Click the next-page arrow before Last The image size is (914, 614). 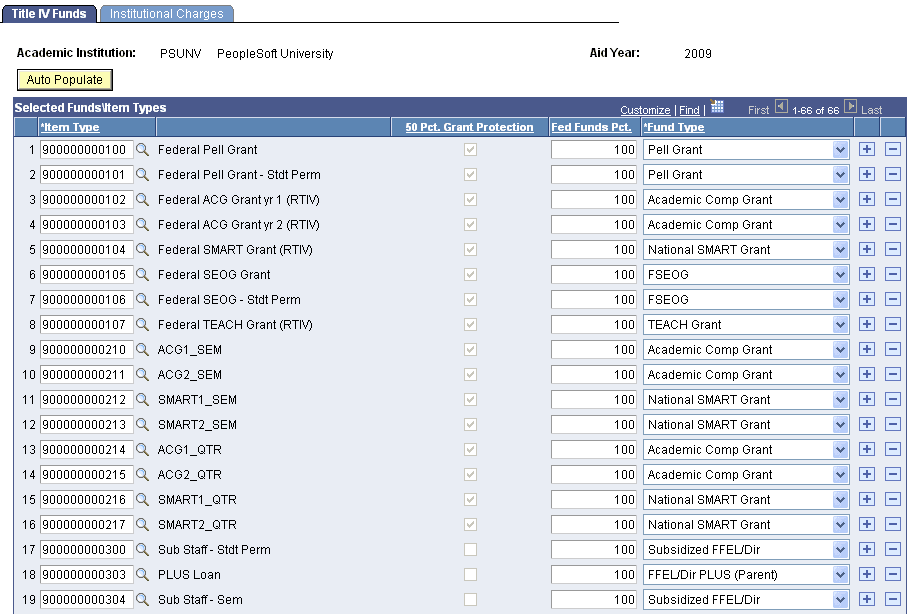click(852, 110)
